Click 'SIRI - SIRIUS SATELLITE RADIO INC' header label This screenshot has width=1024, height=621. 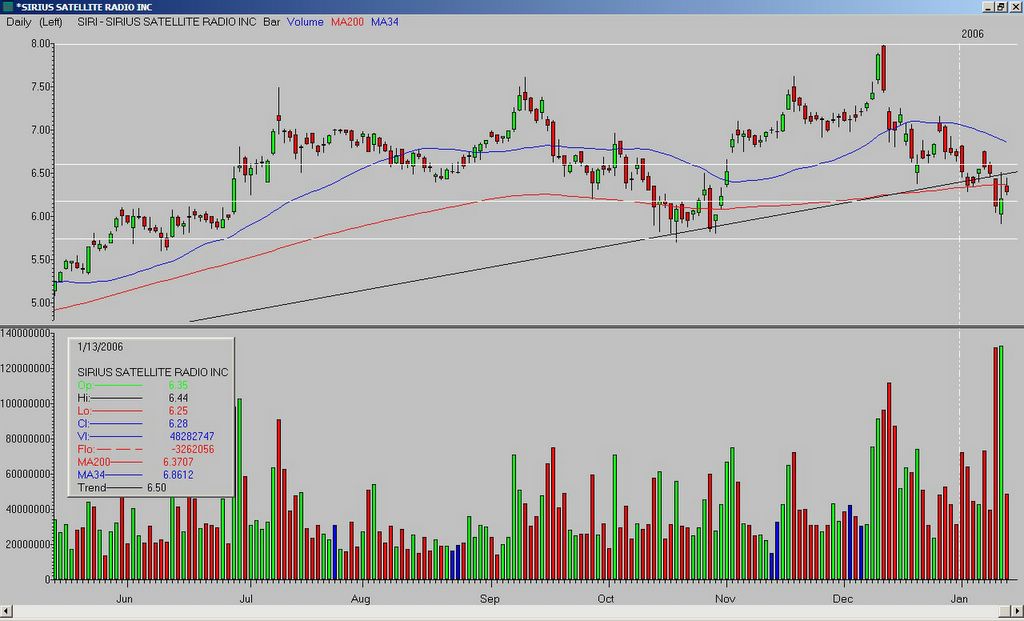coord(167,22)
